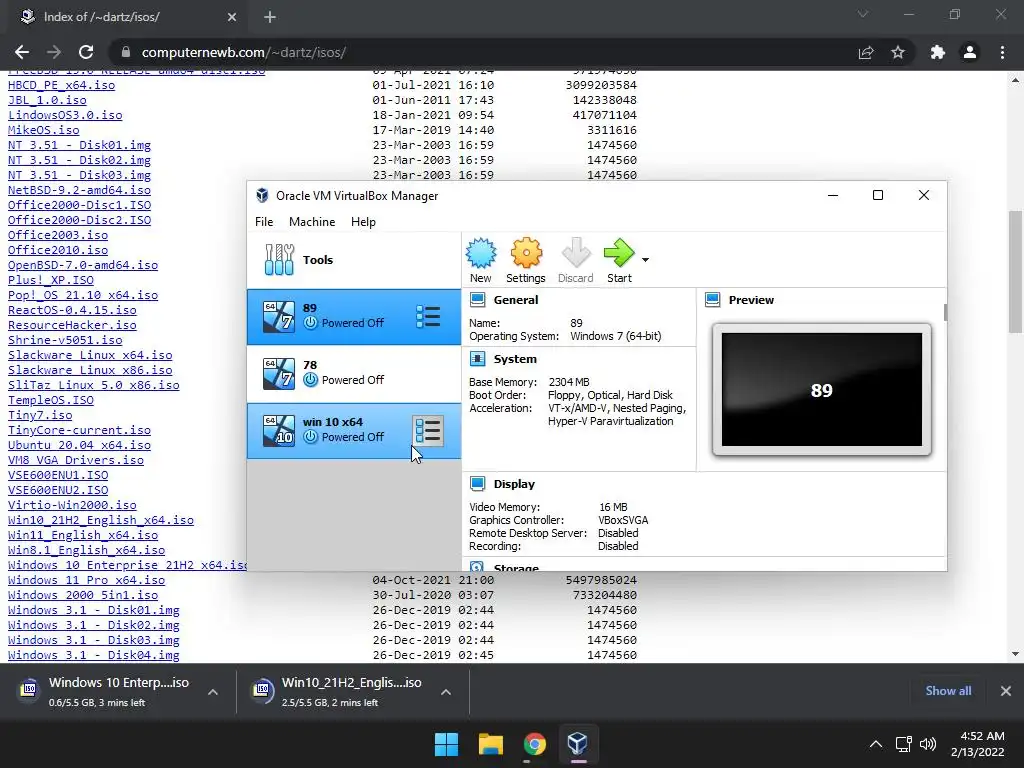This screenshot has height=768, width=1024.
Task: Open Chrome profile avatar icon
Action: [x=970, y=52]
